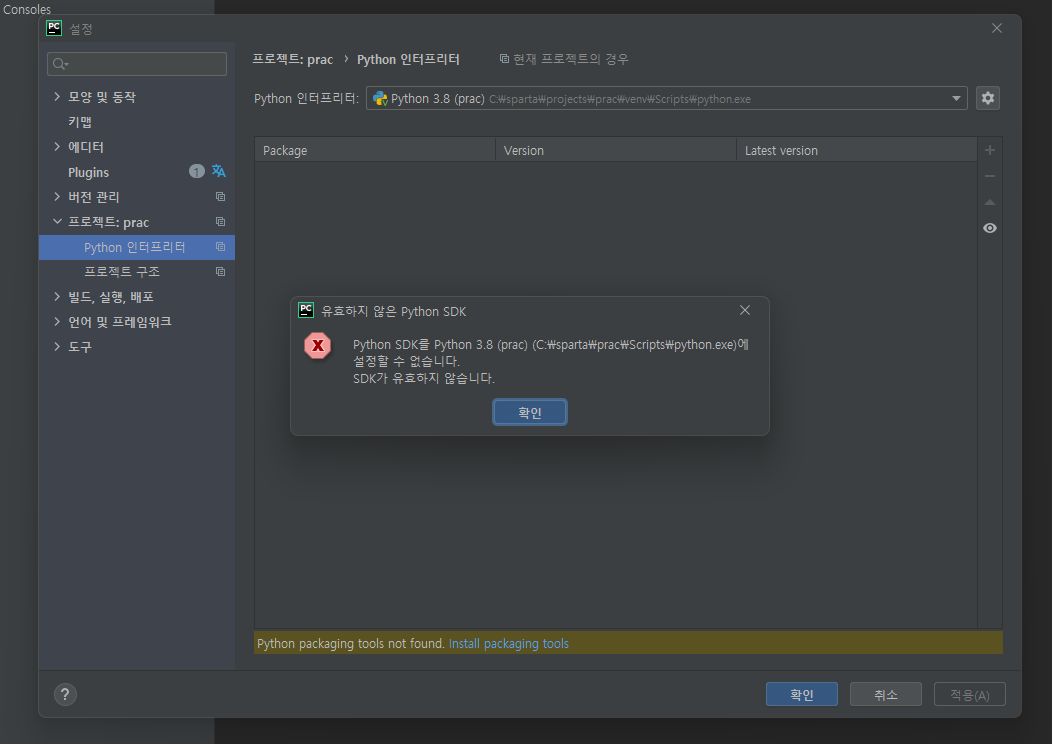Viewport: 1052px width, 744px height.
Task: Click the copy icon beside 버전 관리
Action: pos(220,197)
